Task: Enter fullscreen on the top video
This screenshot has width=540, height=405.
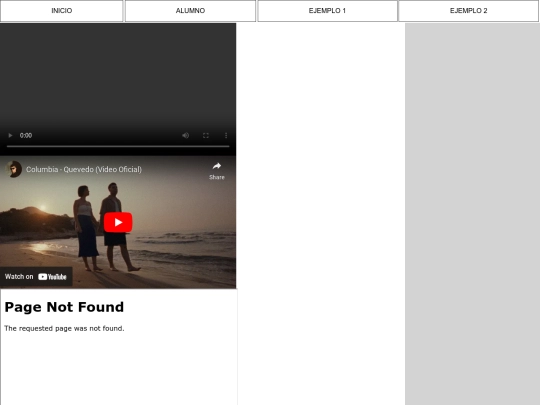Action: point(206,136)
